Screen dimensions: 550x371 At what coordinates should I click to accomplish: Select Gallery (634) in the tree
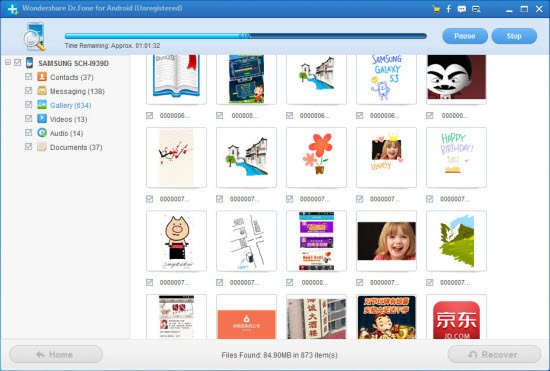71,105
